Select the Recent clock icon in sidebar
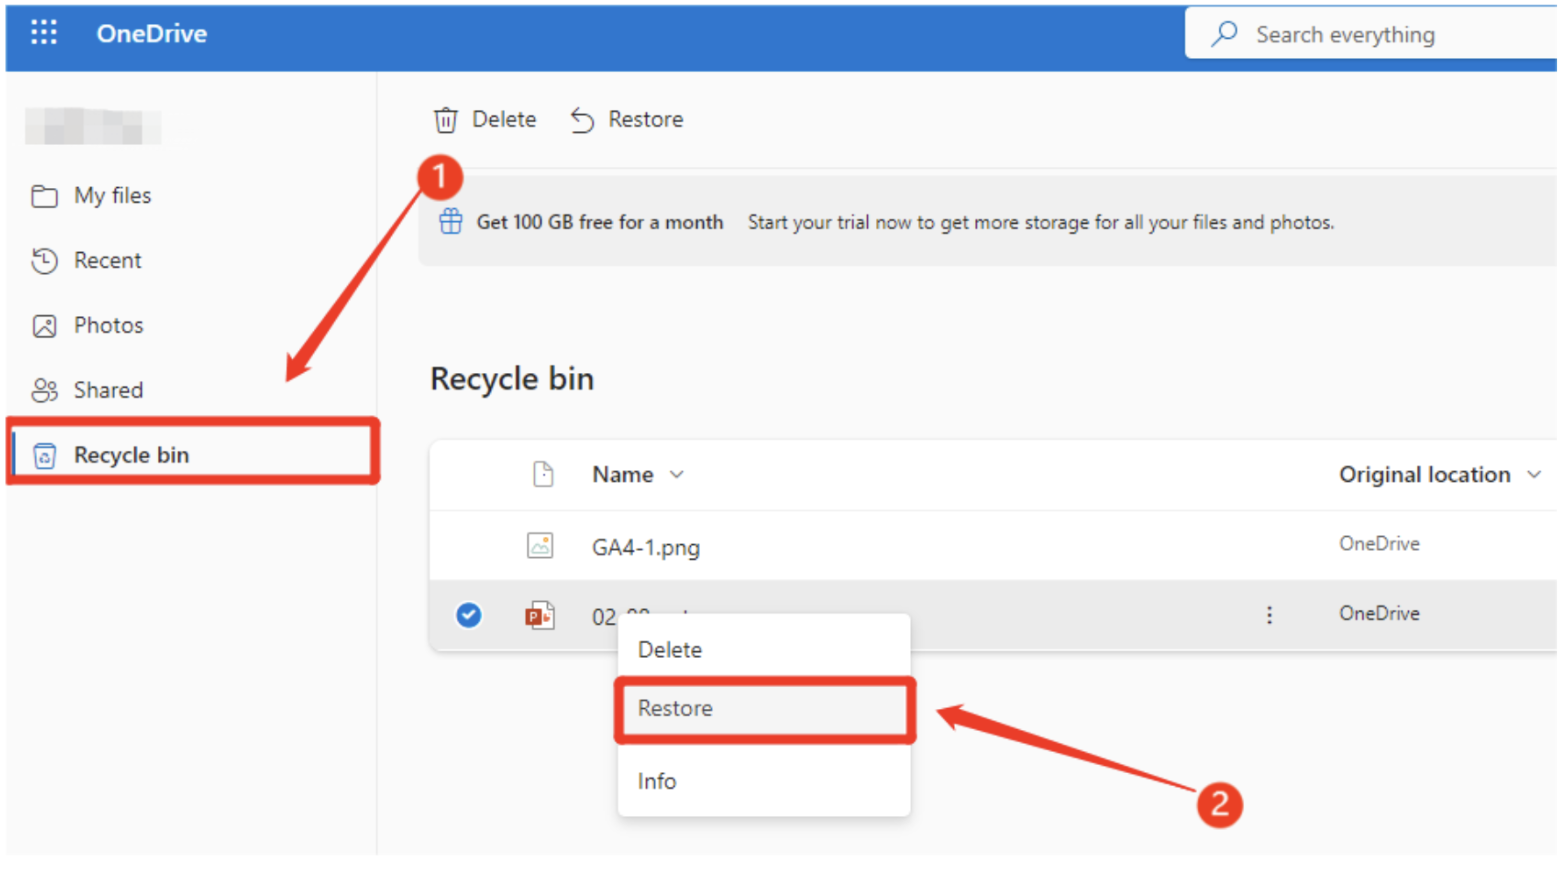Screen dimensions: 1560x872 (x=43, y=260)
